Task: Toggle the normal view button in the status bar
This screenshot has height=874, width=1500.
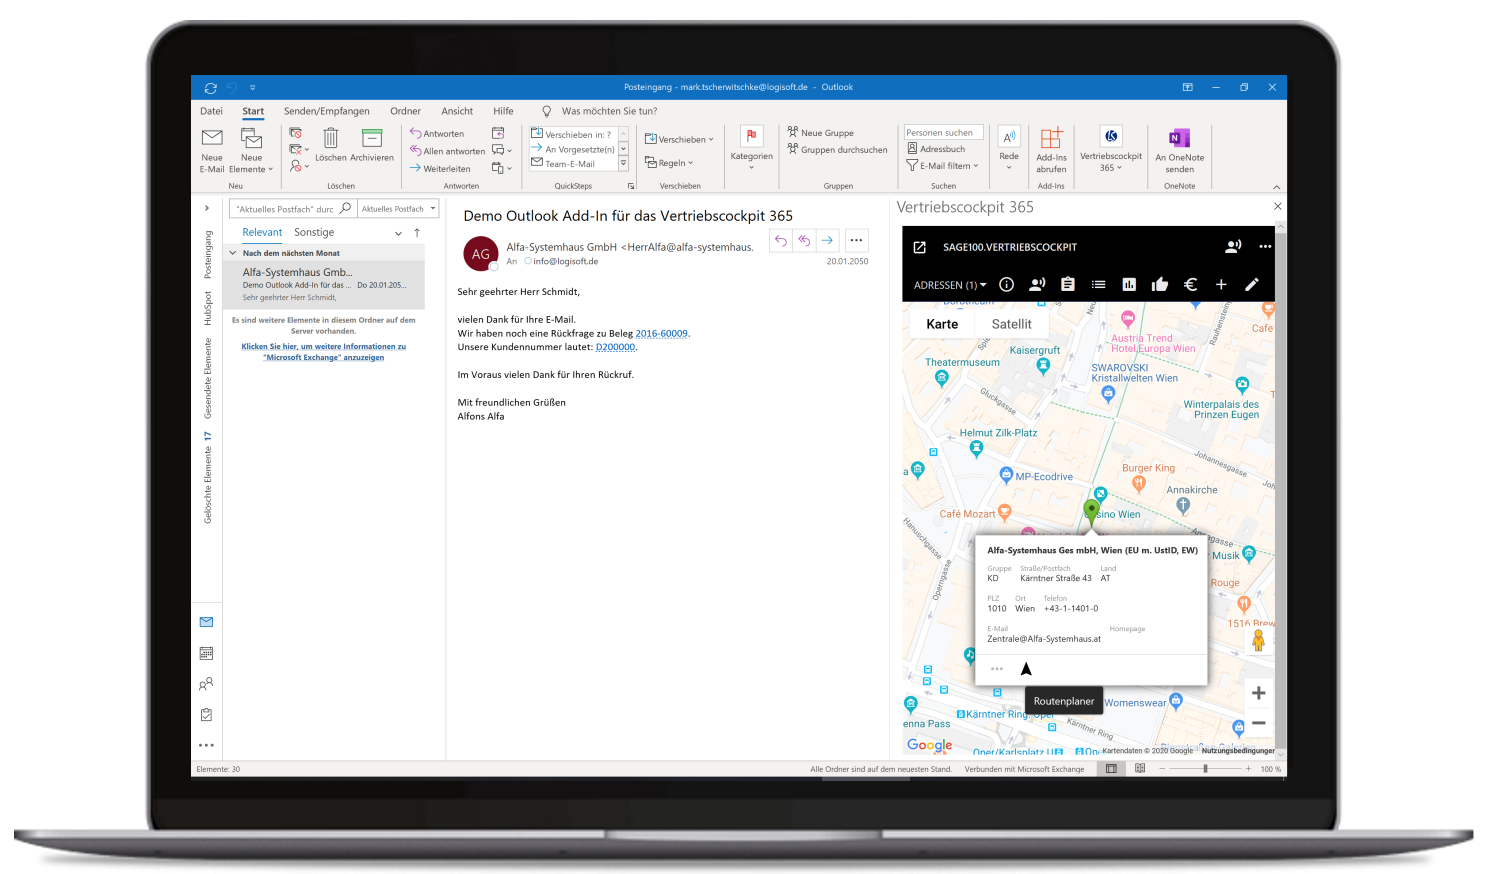Action: pos(1111,769)
